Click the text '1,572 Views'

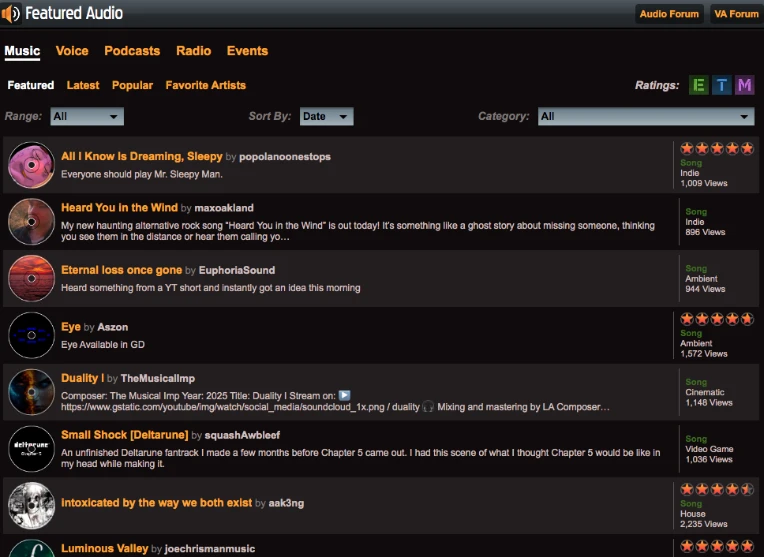coord(704,354)
